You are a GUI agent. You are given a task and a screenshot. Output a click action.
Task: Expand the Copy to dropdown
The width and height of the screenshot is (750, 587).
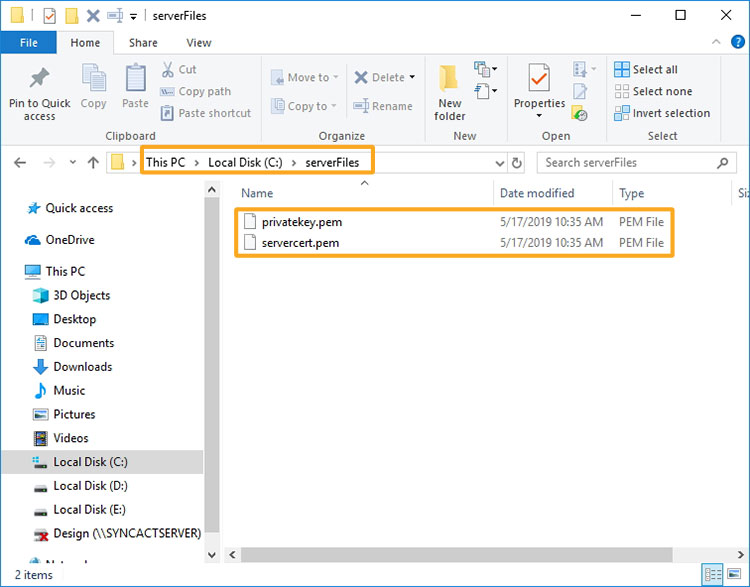pos(335,106)
